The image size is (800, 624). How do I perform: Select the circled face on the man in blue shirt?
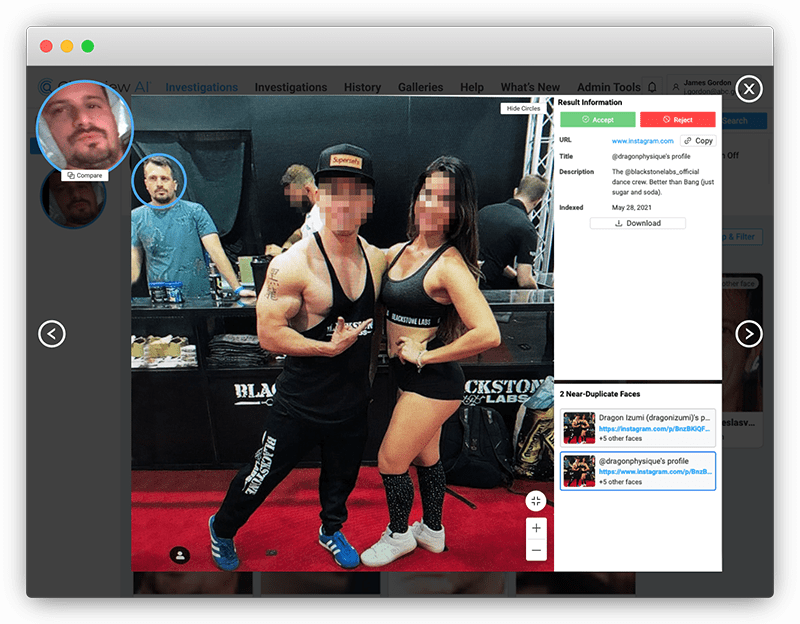tap(159, 181)
